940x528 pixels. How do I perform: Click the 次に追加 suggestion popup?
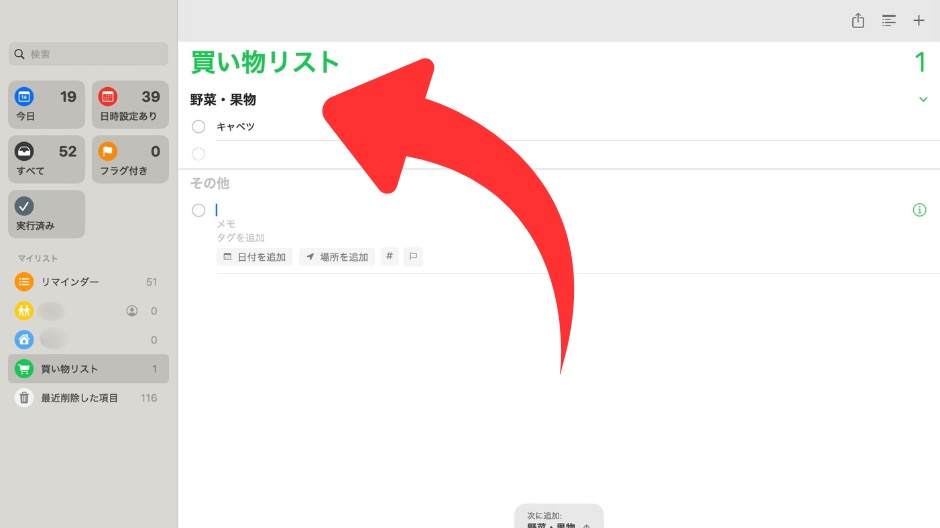(559, 517)
